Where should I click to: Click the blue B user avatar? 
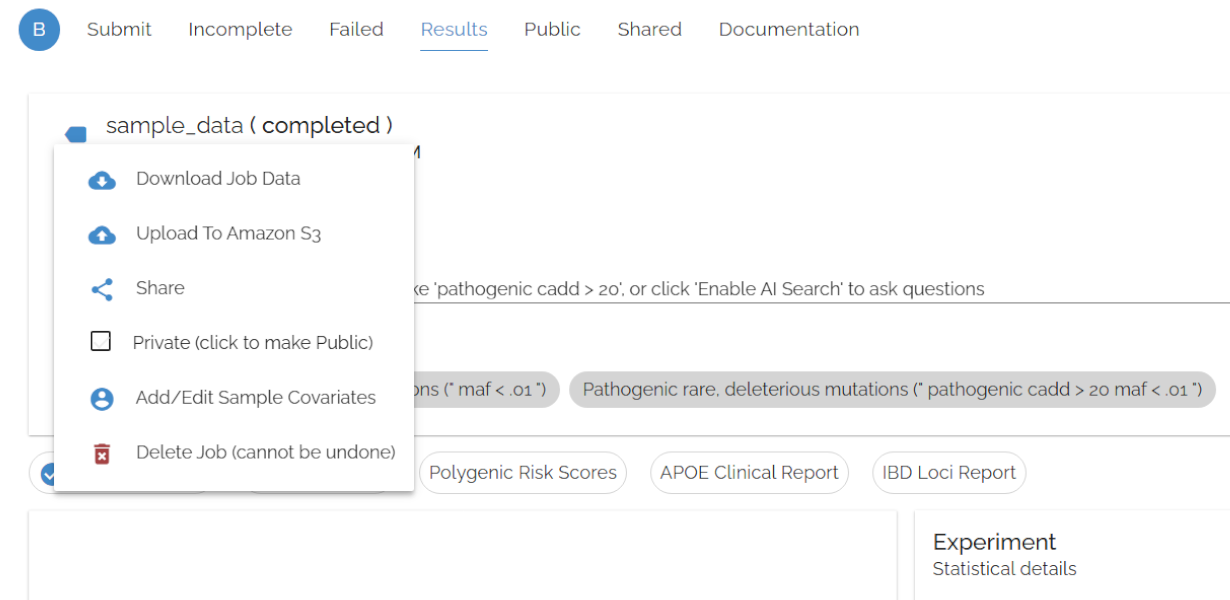(x=39, y=30)
